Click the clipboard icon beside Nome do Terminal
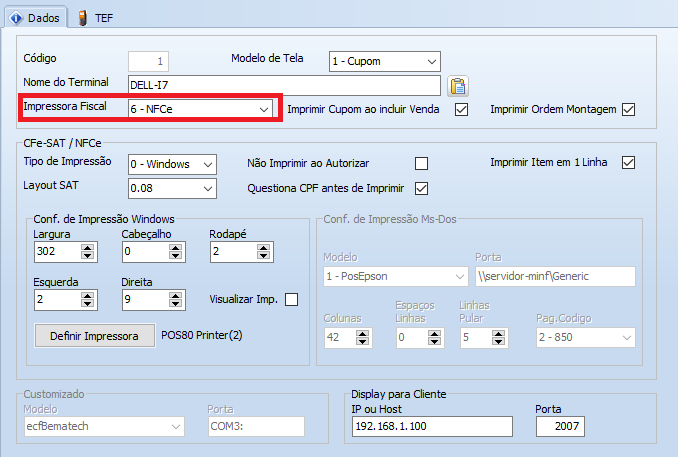This screenshot has height=457, width=679. (458, 85)
